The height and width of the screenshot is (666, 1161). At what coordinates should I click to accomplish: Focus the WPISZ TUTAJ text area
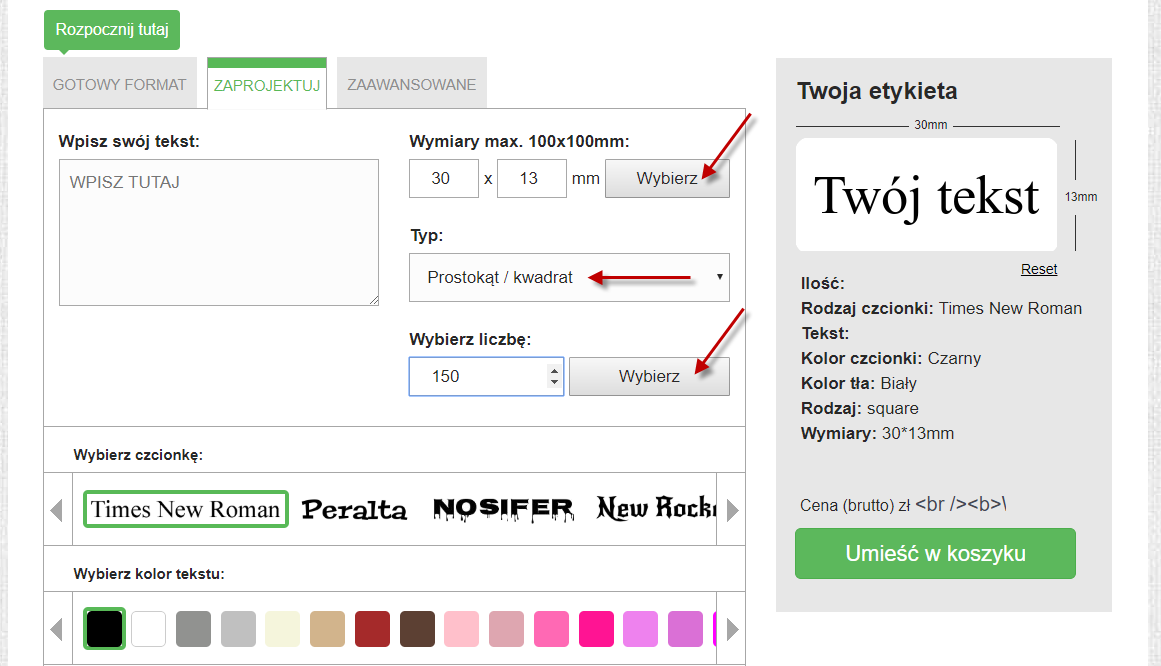point(218,232)
